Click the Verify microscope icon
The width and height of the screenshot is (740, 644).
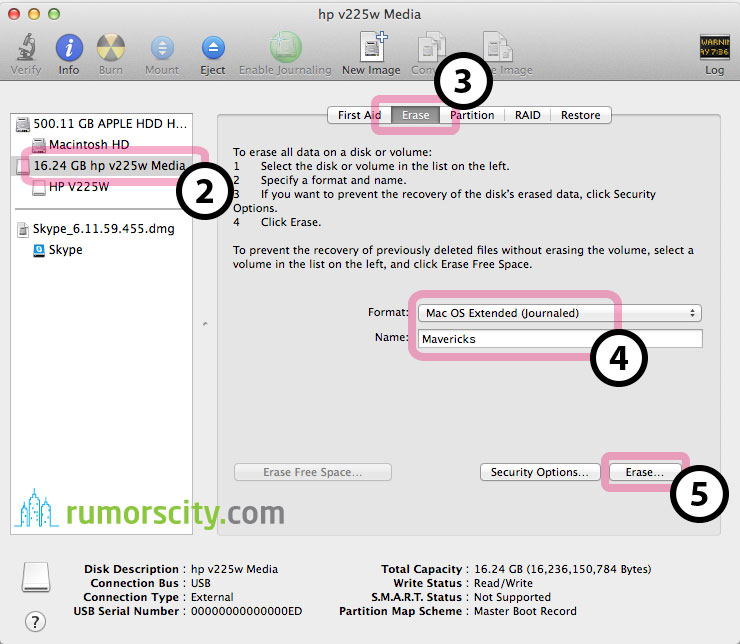tap(26, 47)
